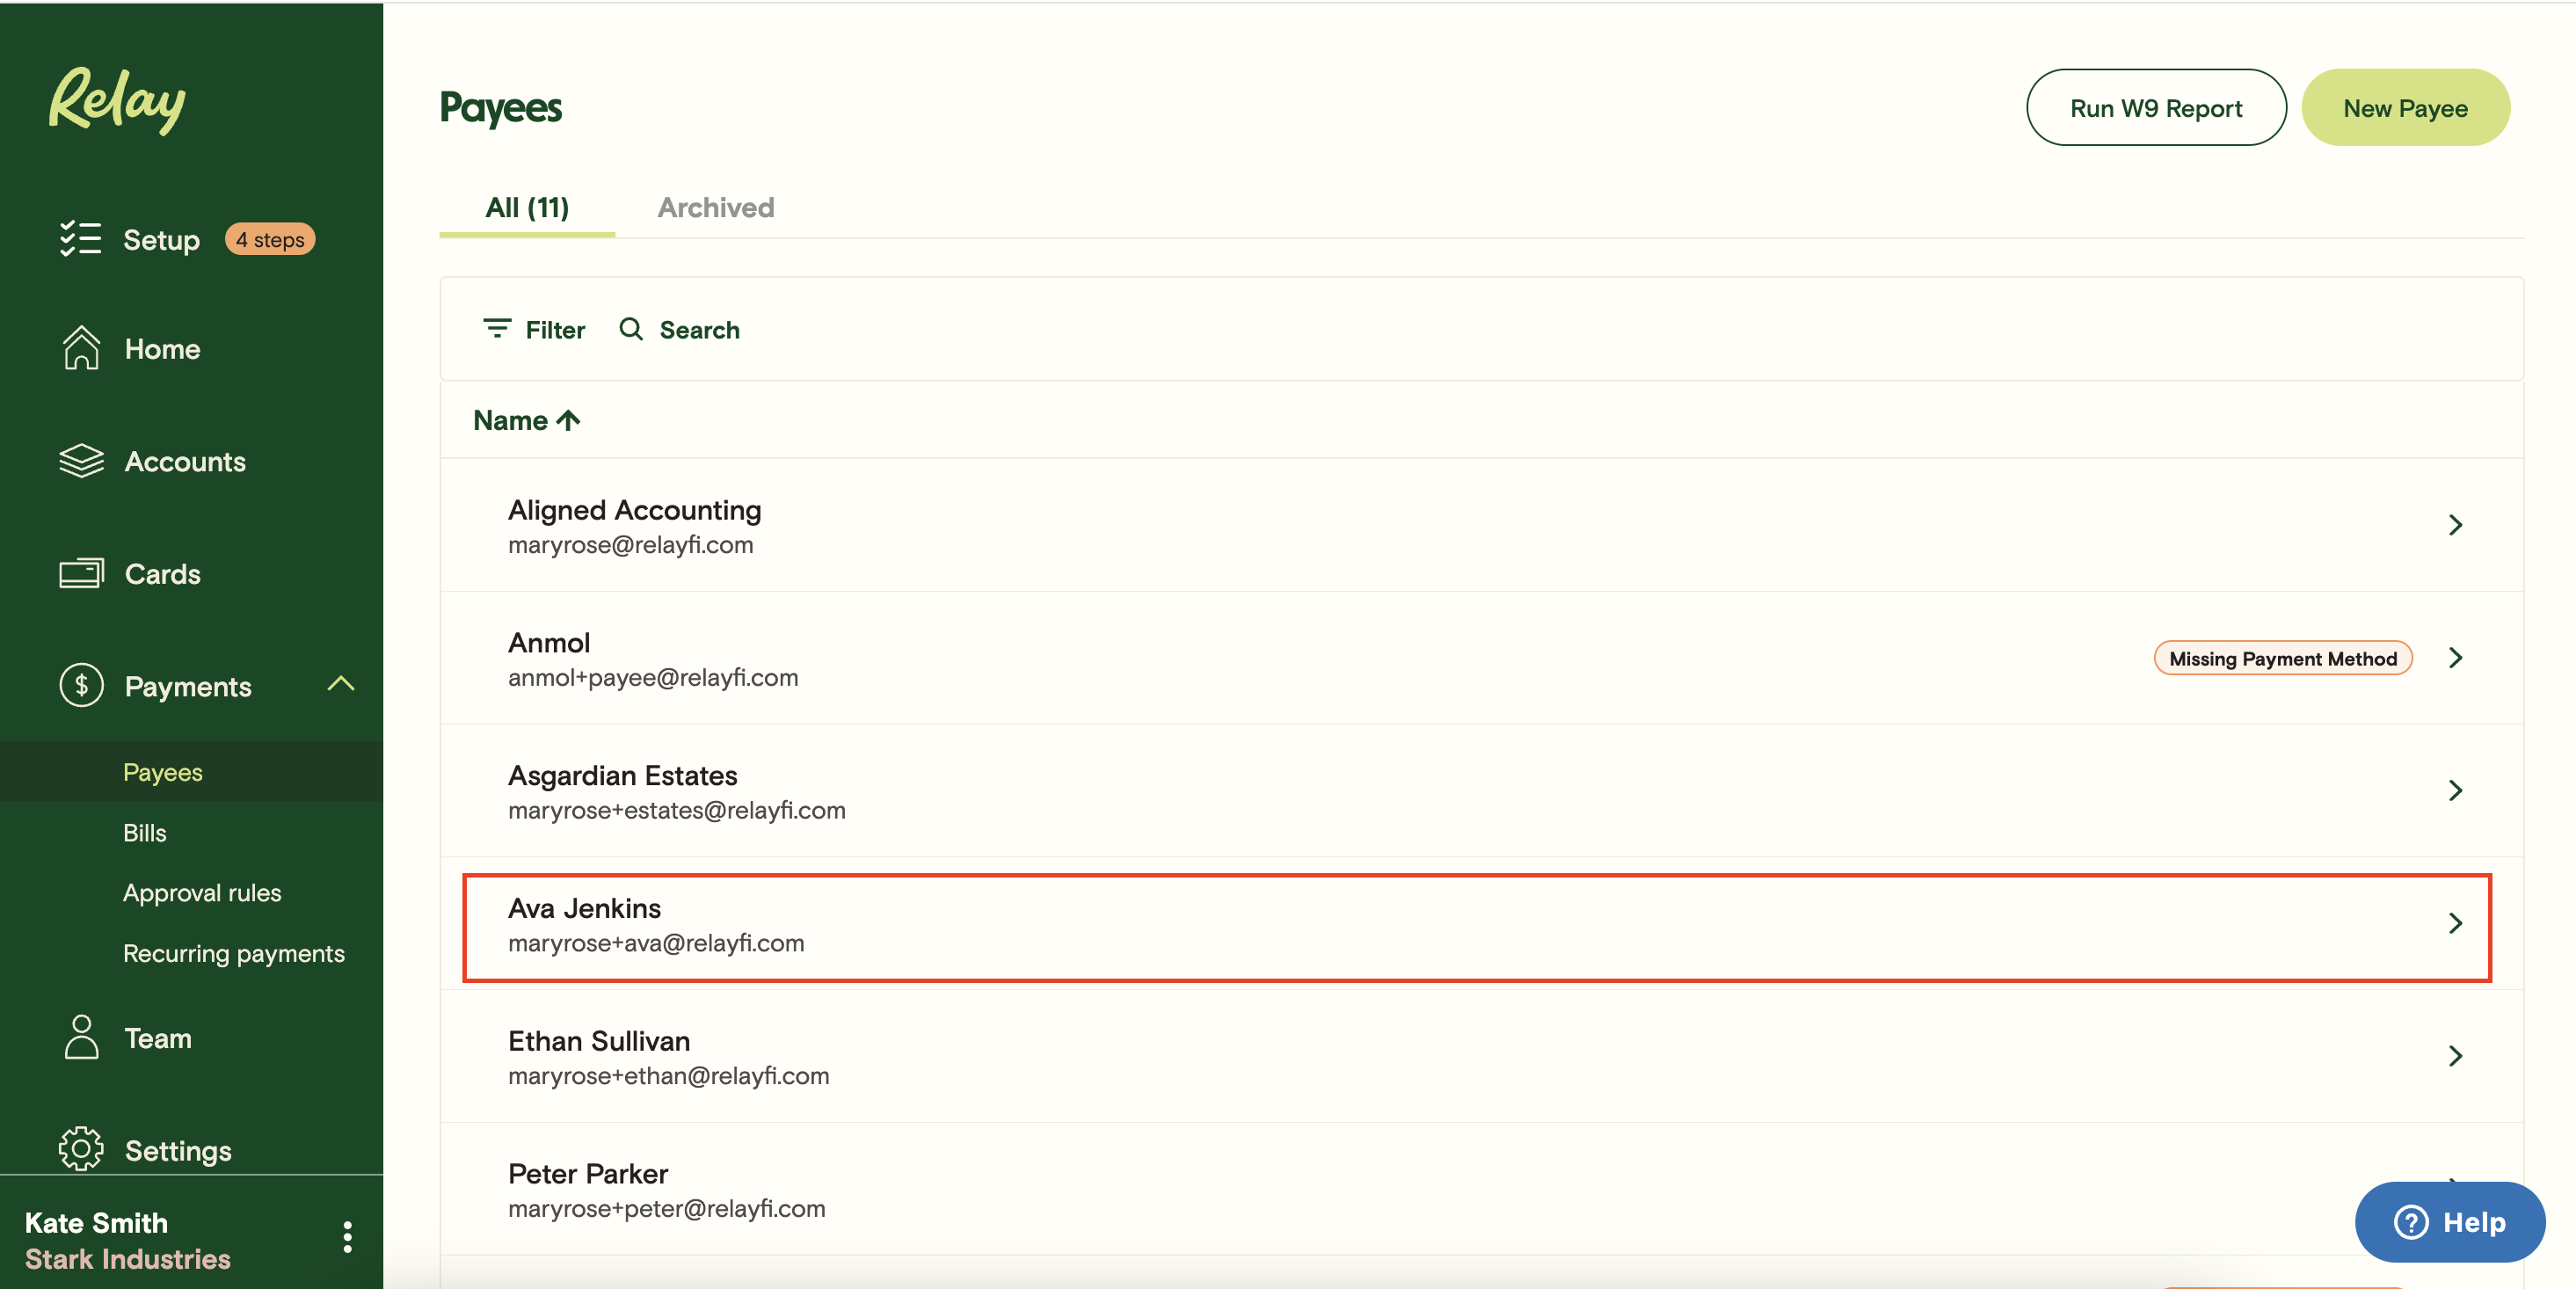The image size is (2576, 1289).
Task: Open the Filter options
Action: click(x=534, y=329)
